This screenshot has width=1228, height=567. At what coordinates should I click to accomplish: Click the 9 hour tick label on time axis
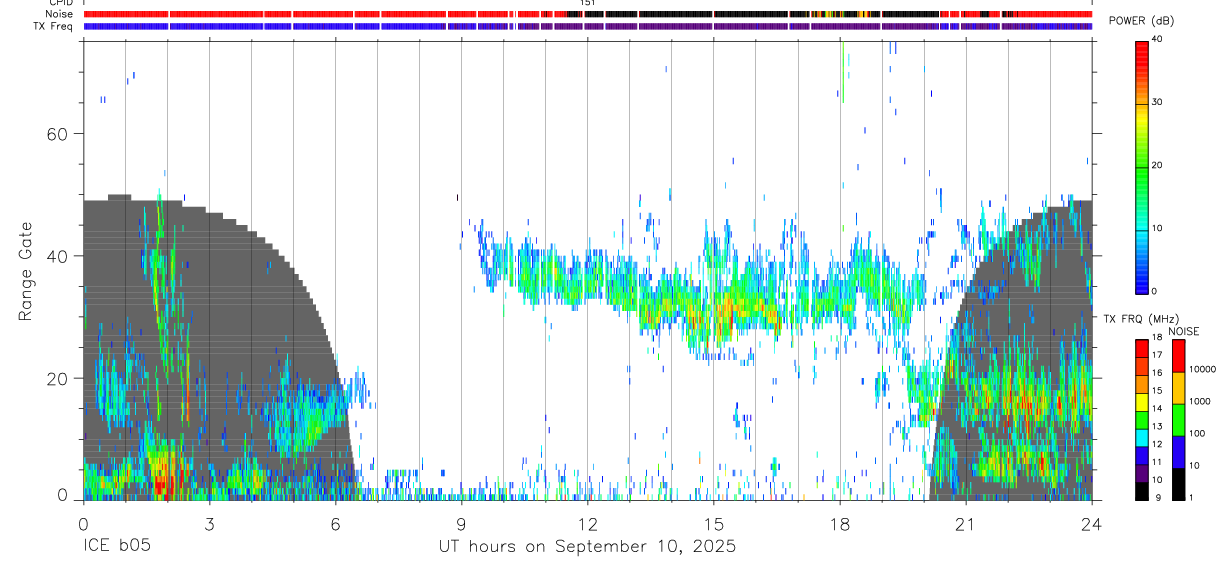point(461,524)
